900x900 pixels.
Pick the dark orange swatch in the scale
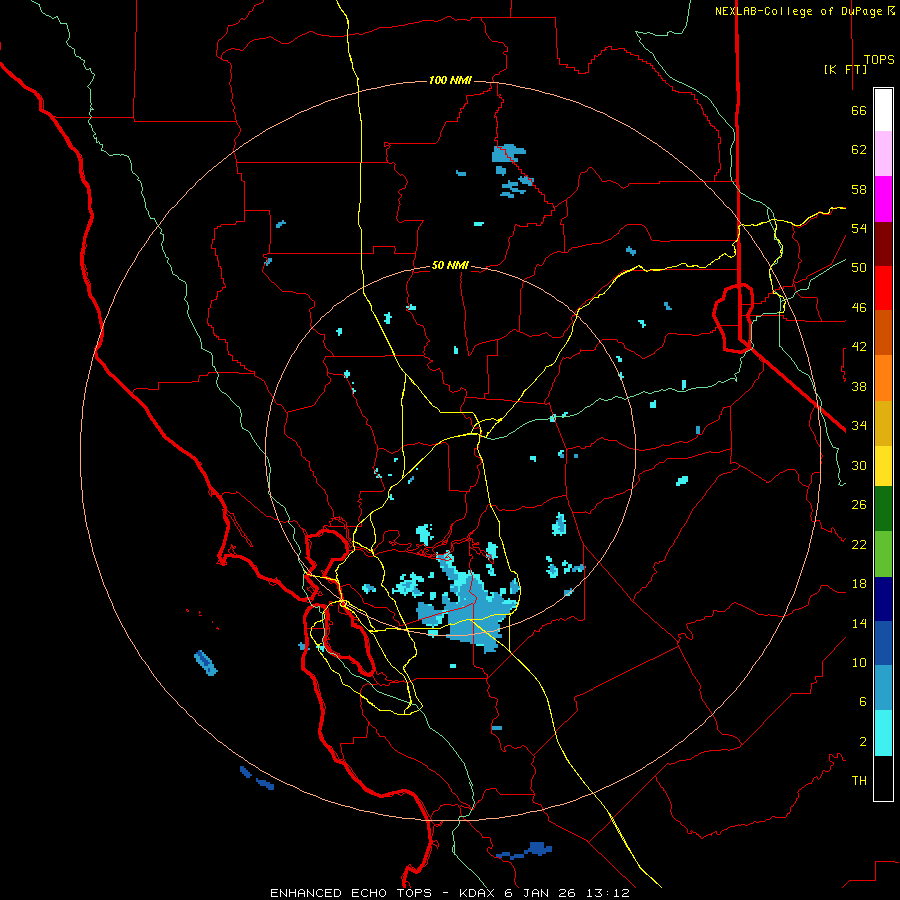point(883,333)
